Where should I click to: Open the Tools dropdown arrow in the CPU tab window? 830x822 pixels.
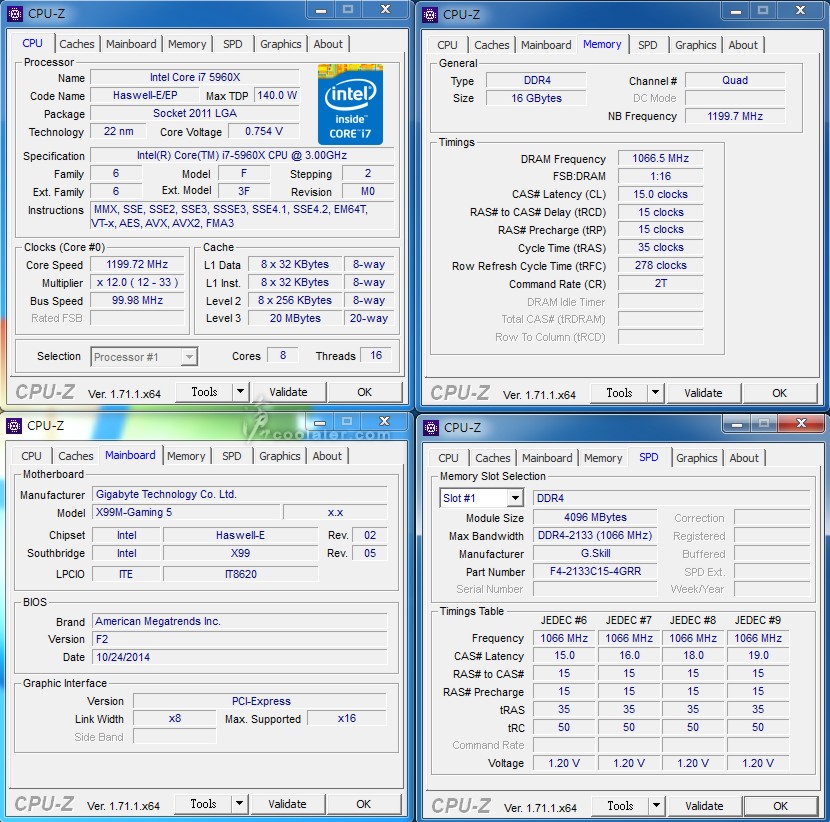point(240,392)
